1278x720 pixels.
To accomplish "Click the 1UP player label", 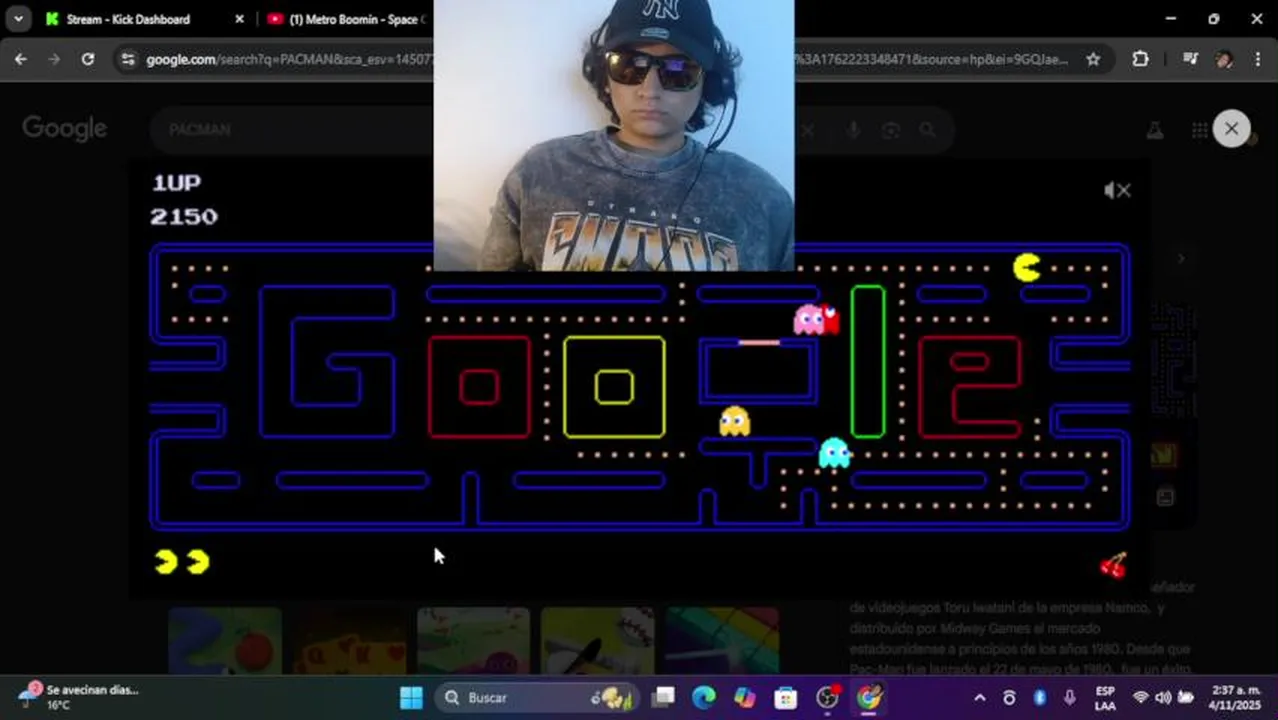I will [x=176, y=183].
